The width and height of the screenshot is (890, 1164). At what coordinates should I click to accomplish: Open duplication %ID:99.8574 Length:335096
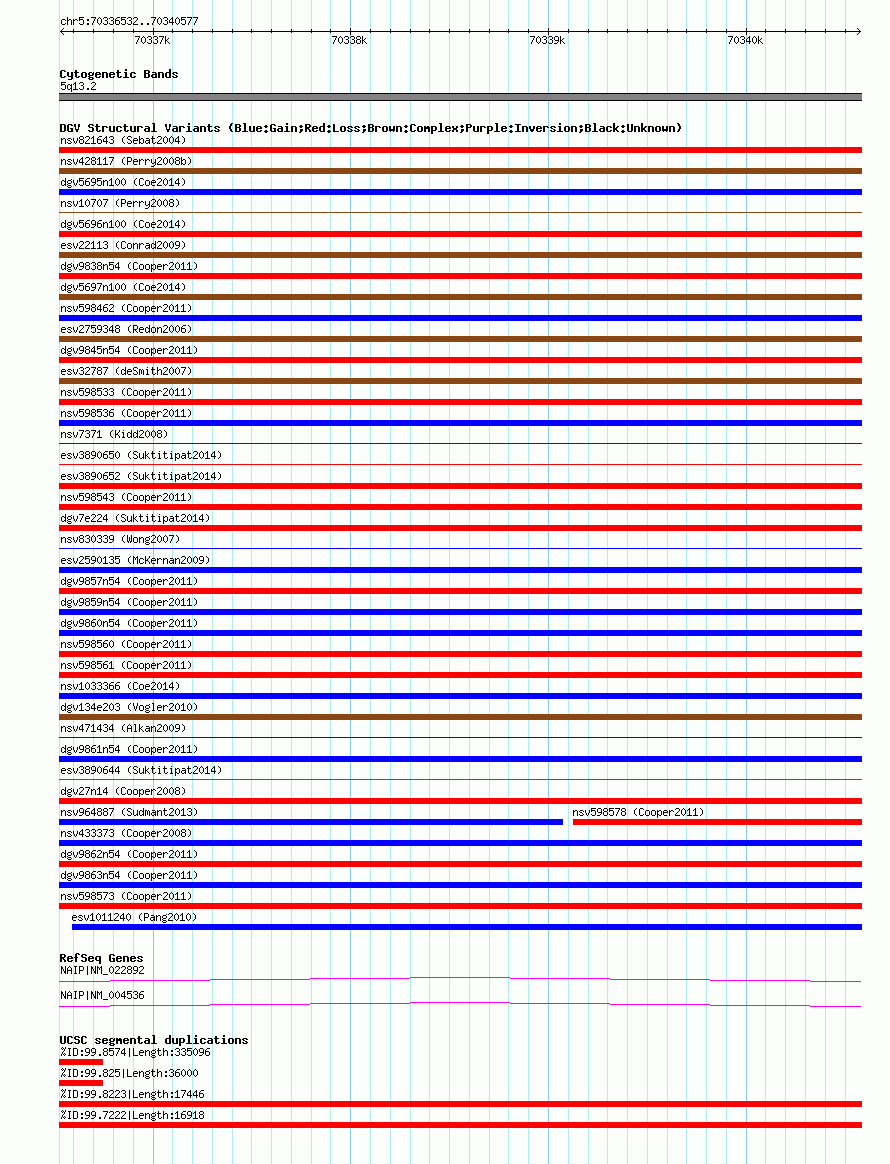click(135, 1052)
